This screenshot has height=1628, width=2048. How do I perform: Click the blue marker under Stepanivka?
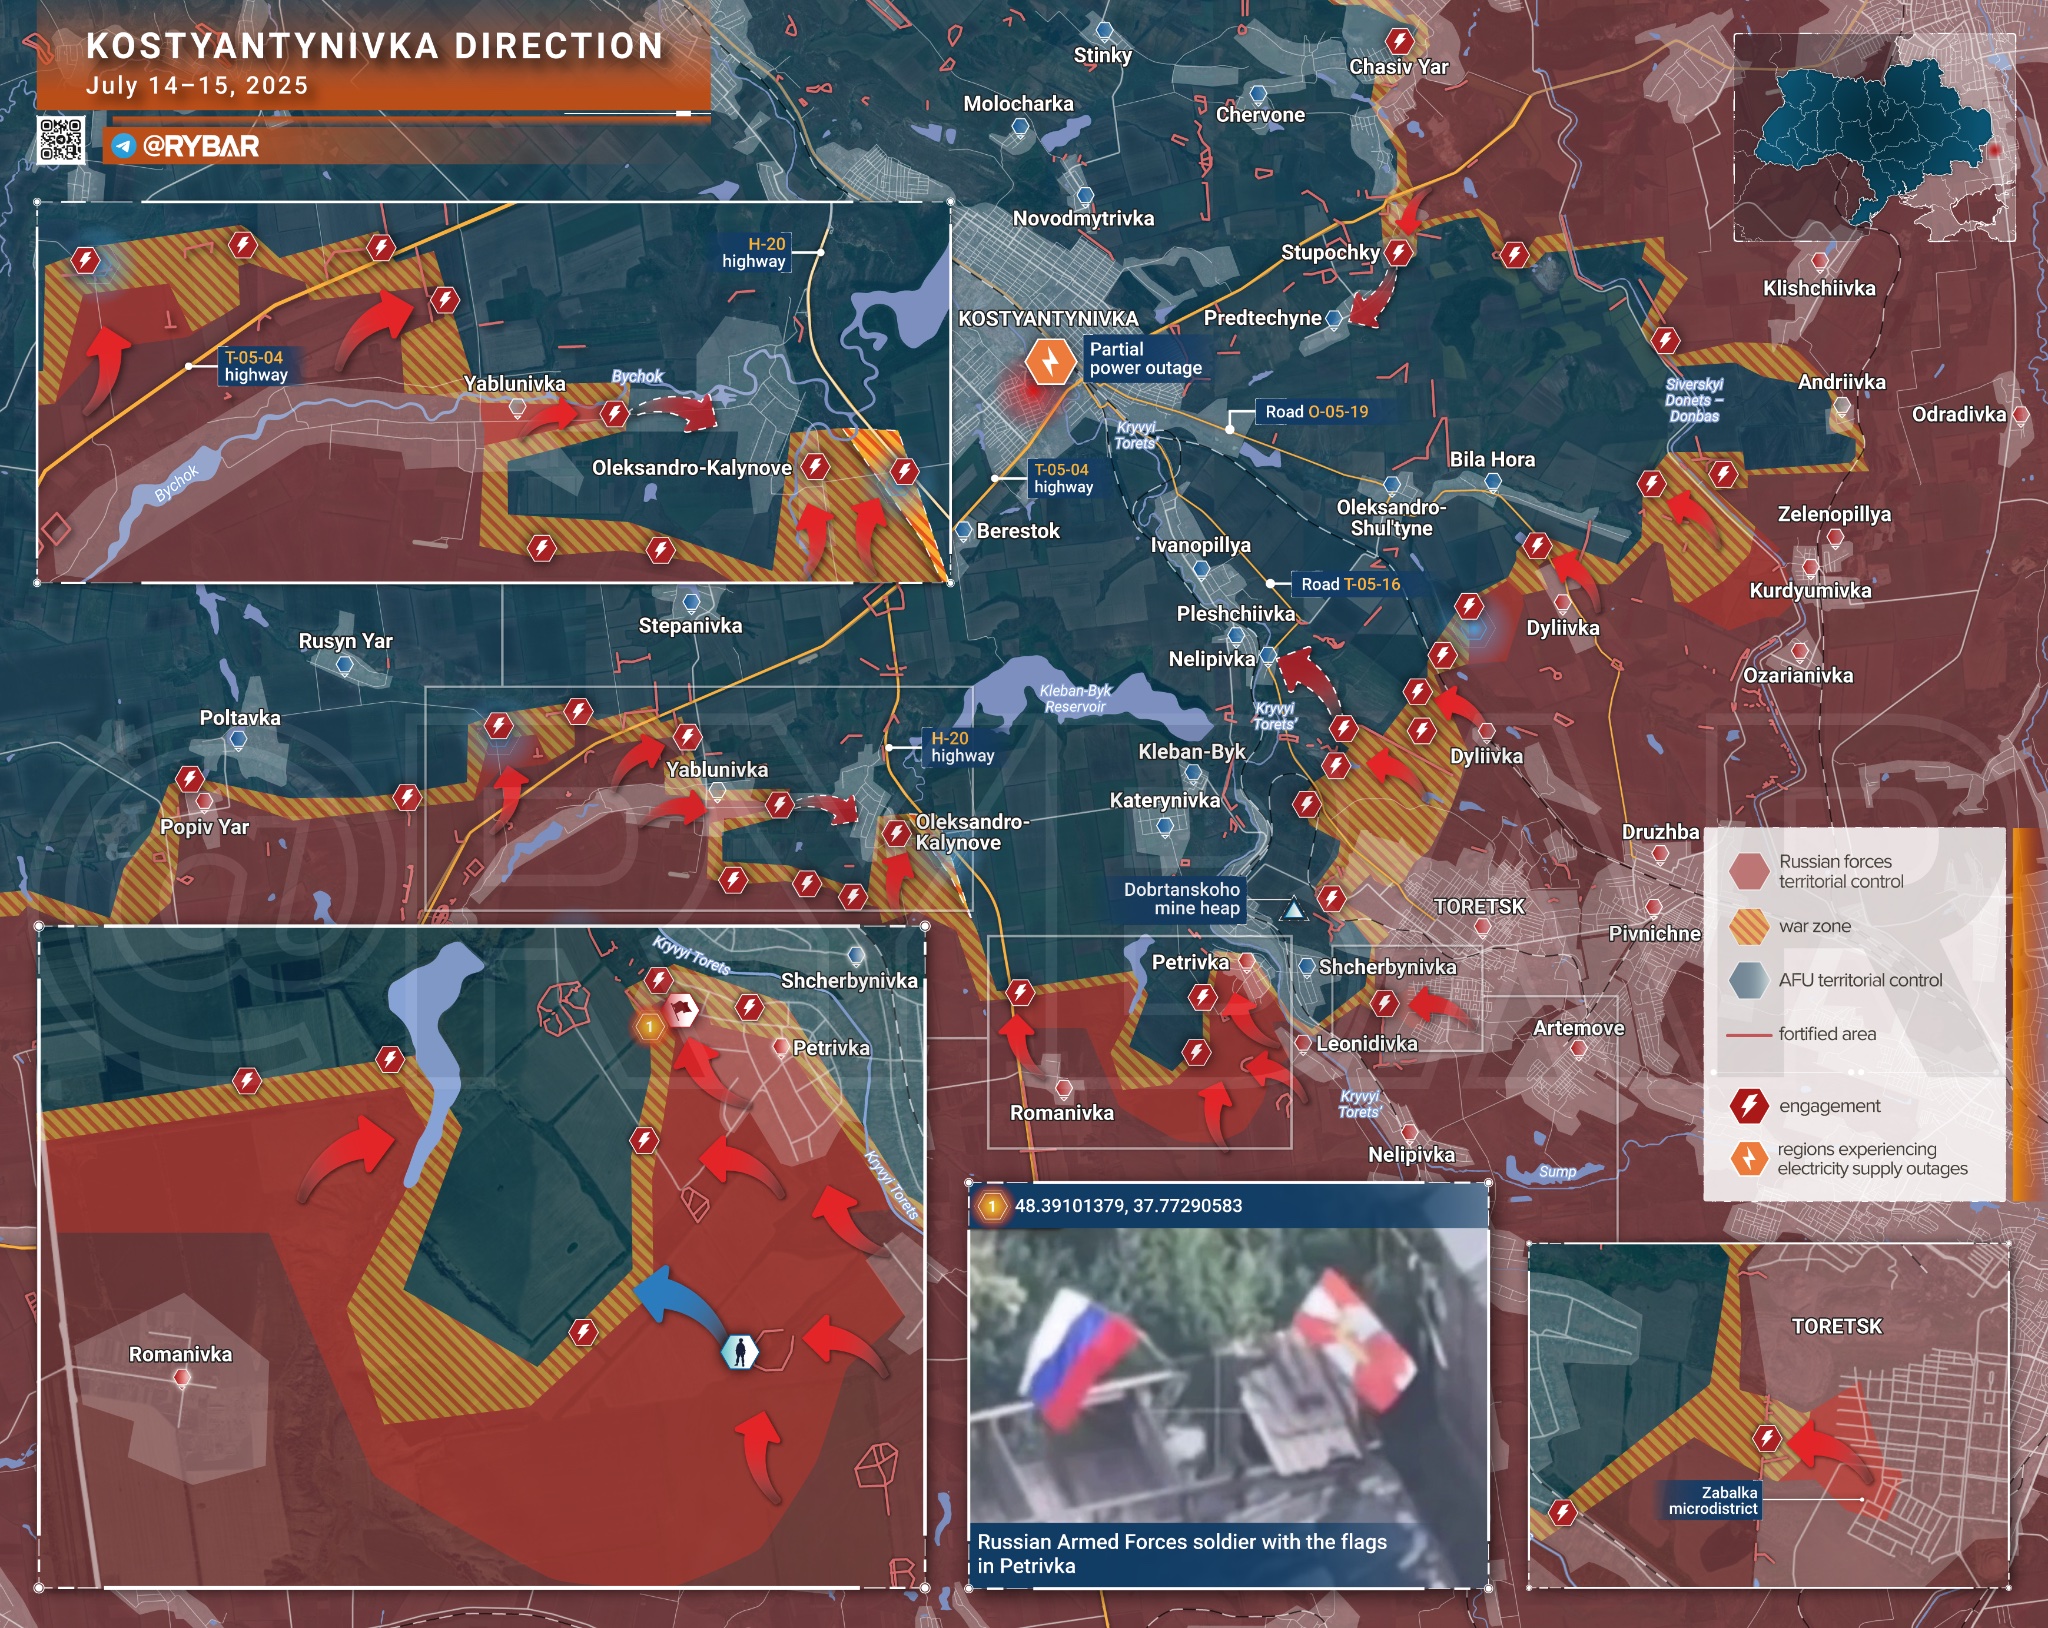point(691,602)
